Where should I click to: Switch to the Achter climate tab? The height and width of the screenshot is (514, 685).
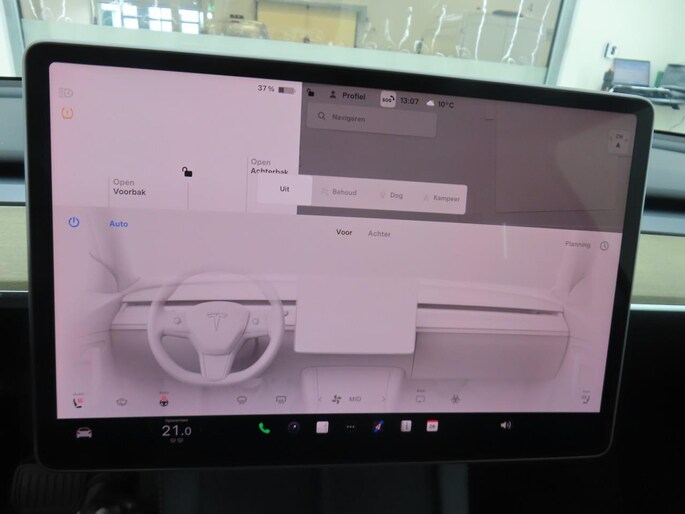point(380,234)
